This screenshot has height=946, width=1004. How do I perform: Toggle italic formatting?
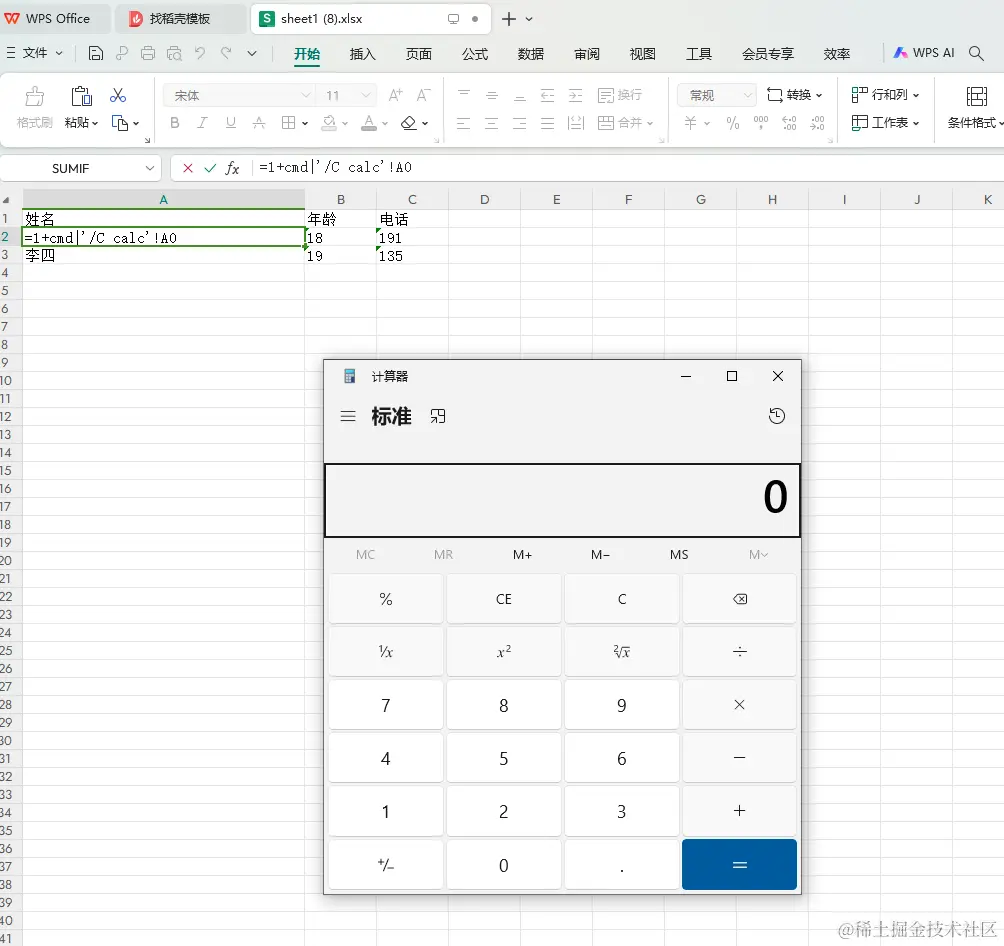[202, 122]
